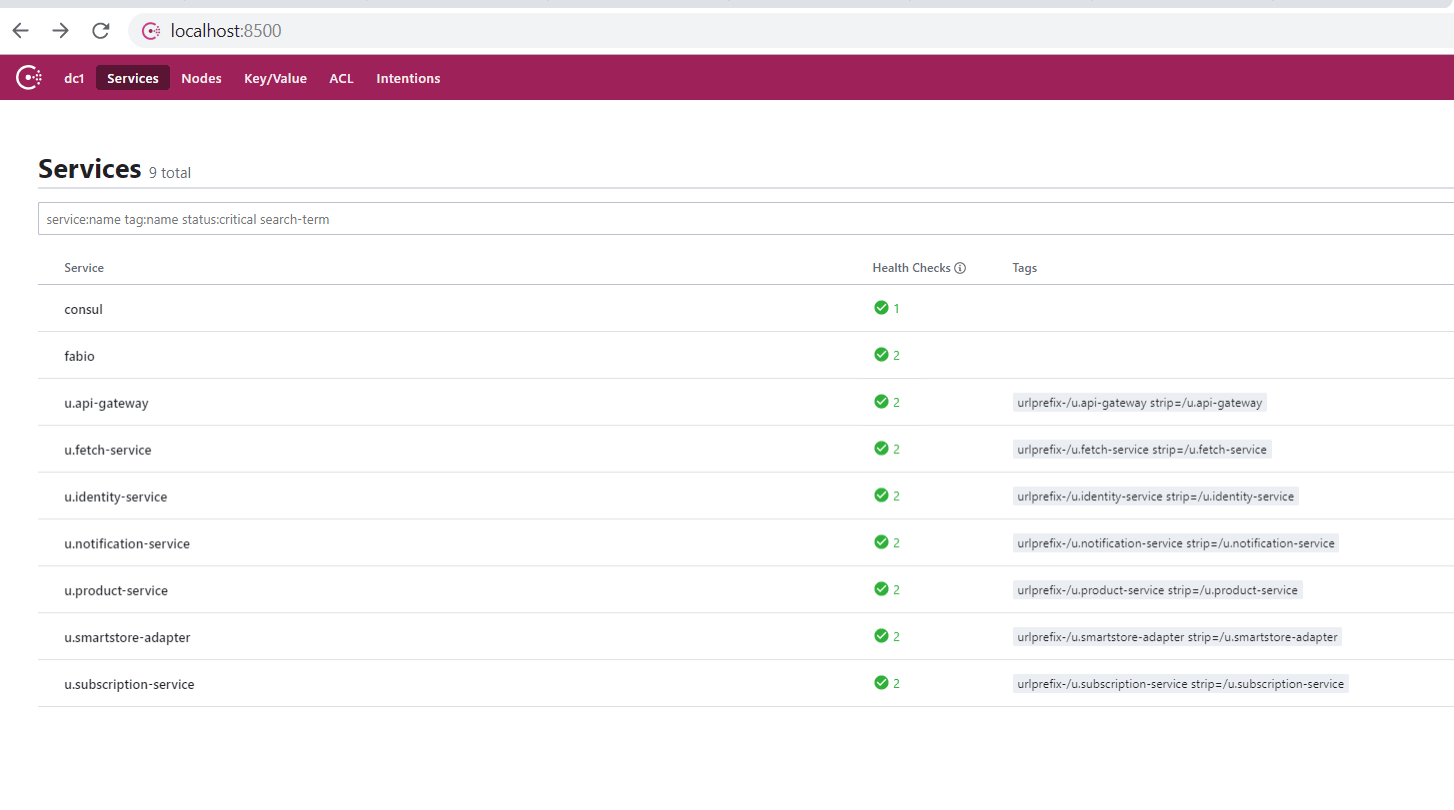Click the Tags column header
Viewport: 1454px width, 810px height.
[x=1024, y=268]
